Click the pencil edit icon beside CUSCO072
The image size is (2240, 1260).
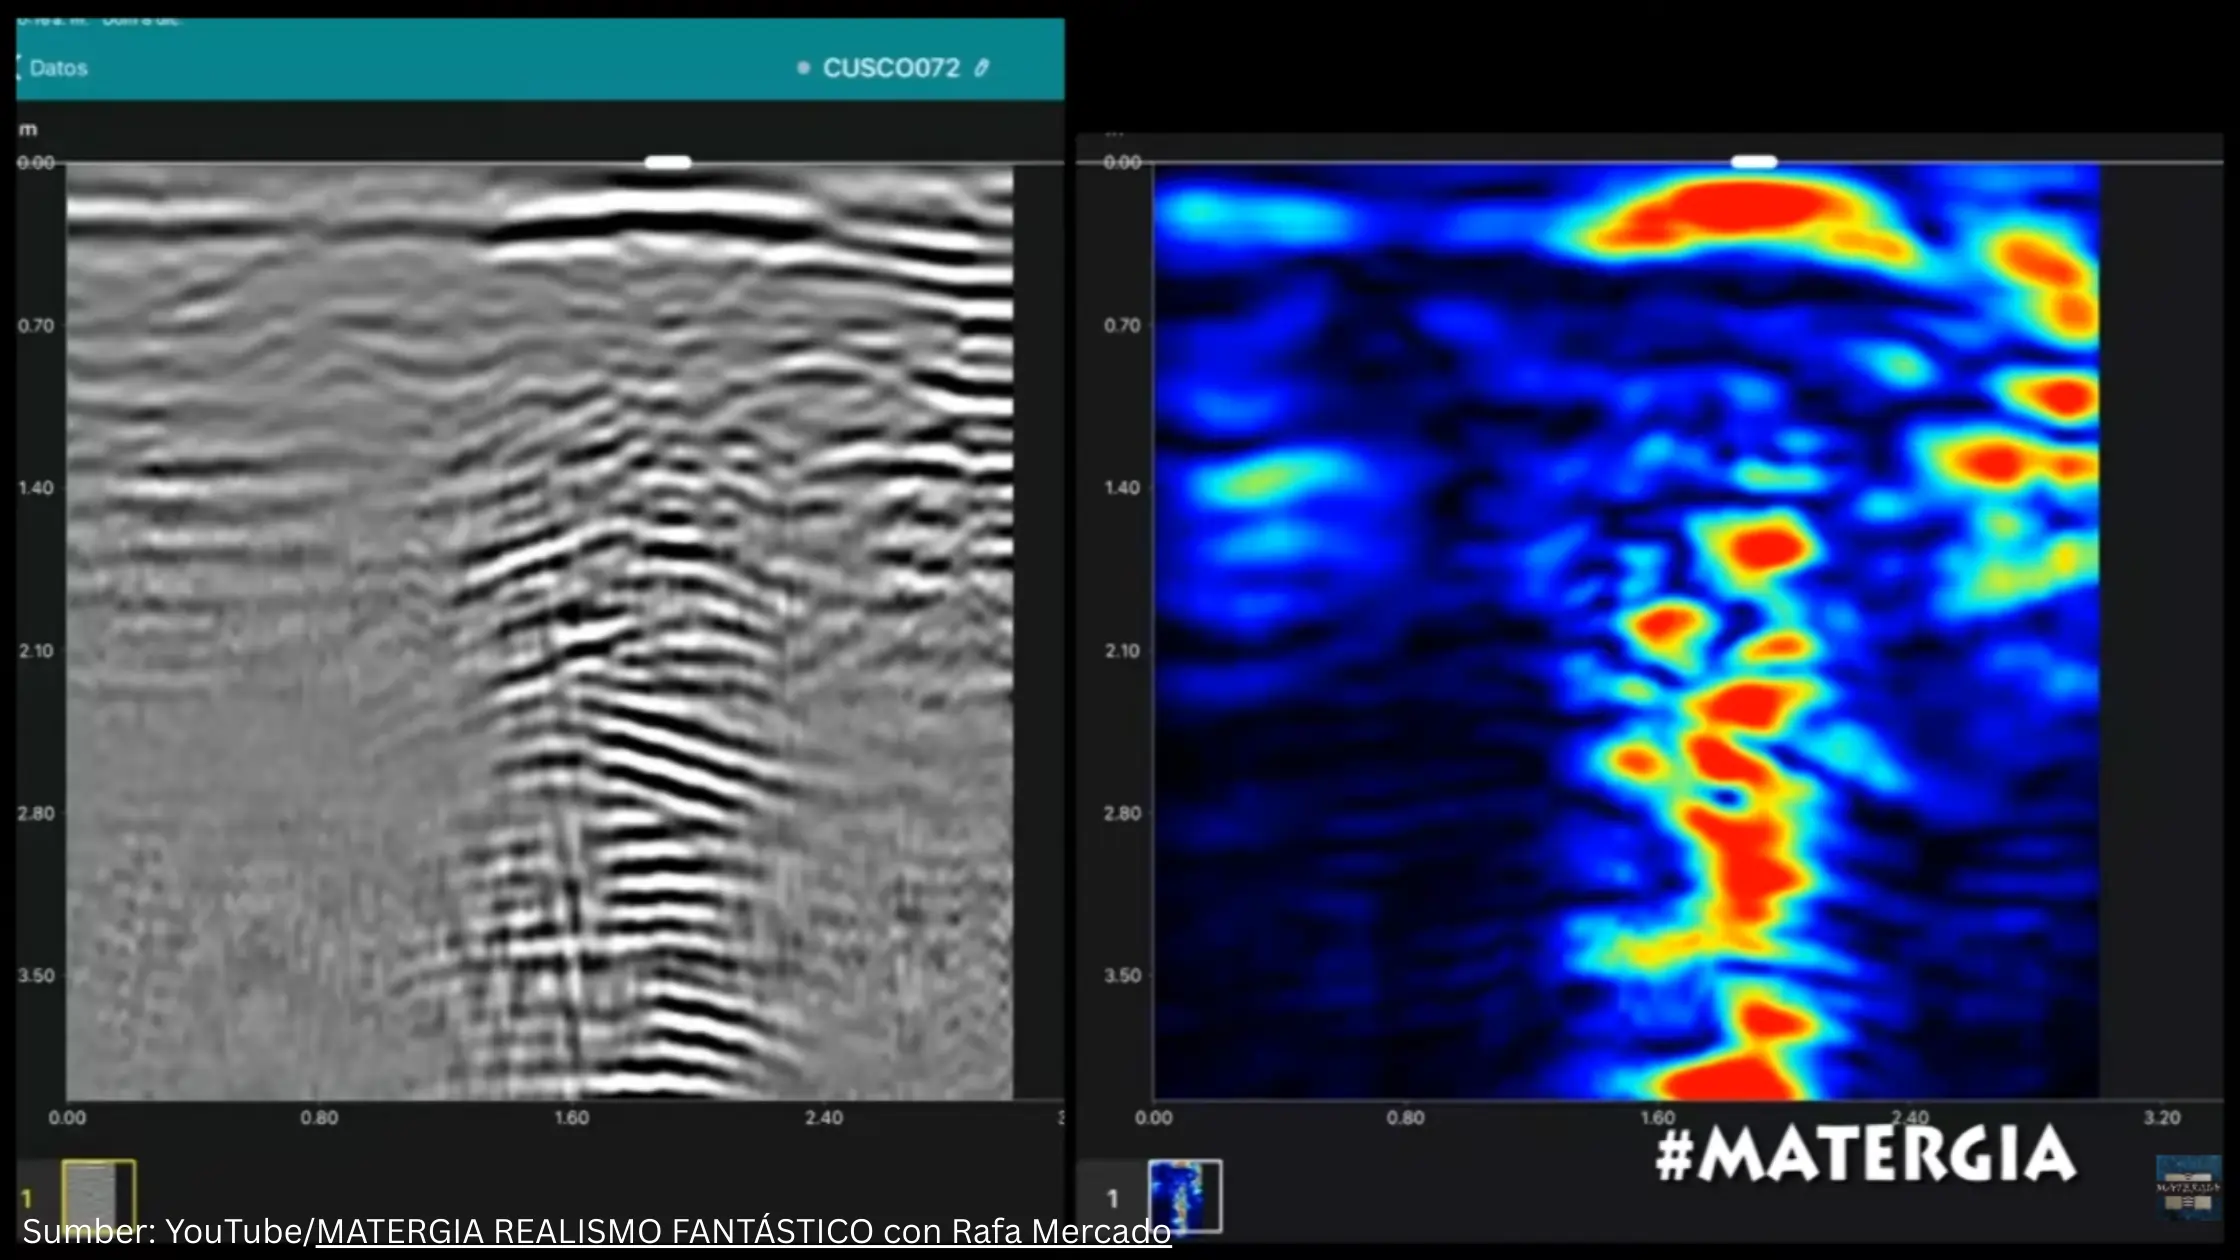click(982, 68)
